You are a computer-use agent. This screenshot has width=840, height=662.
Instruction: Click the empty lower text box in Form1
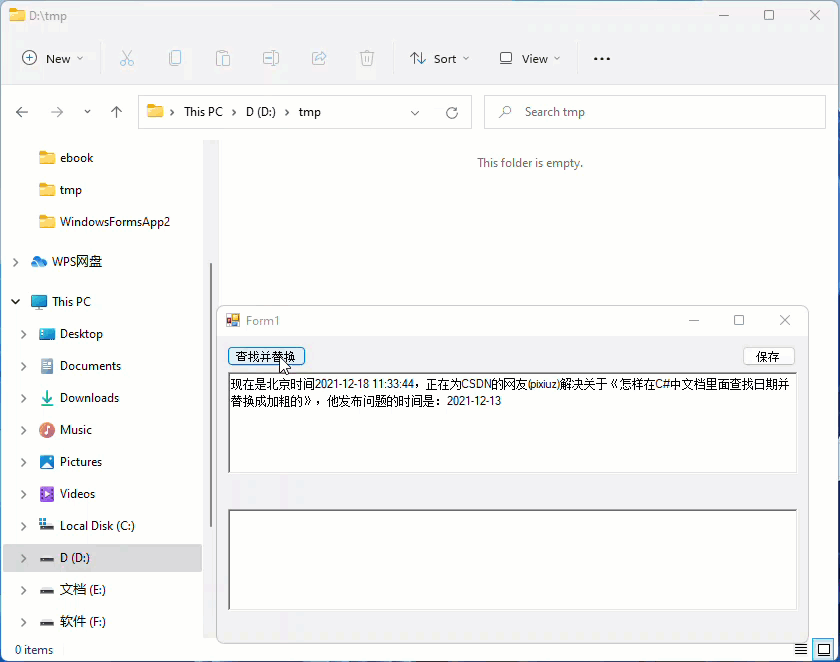[513, 560]
